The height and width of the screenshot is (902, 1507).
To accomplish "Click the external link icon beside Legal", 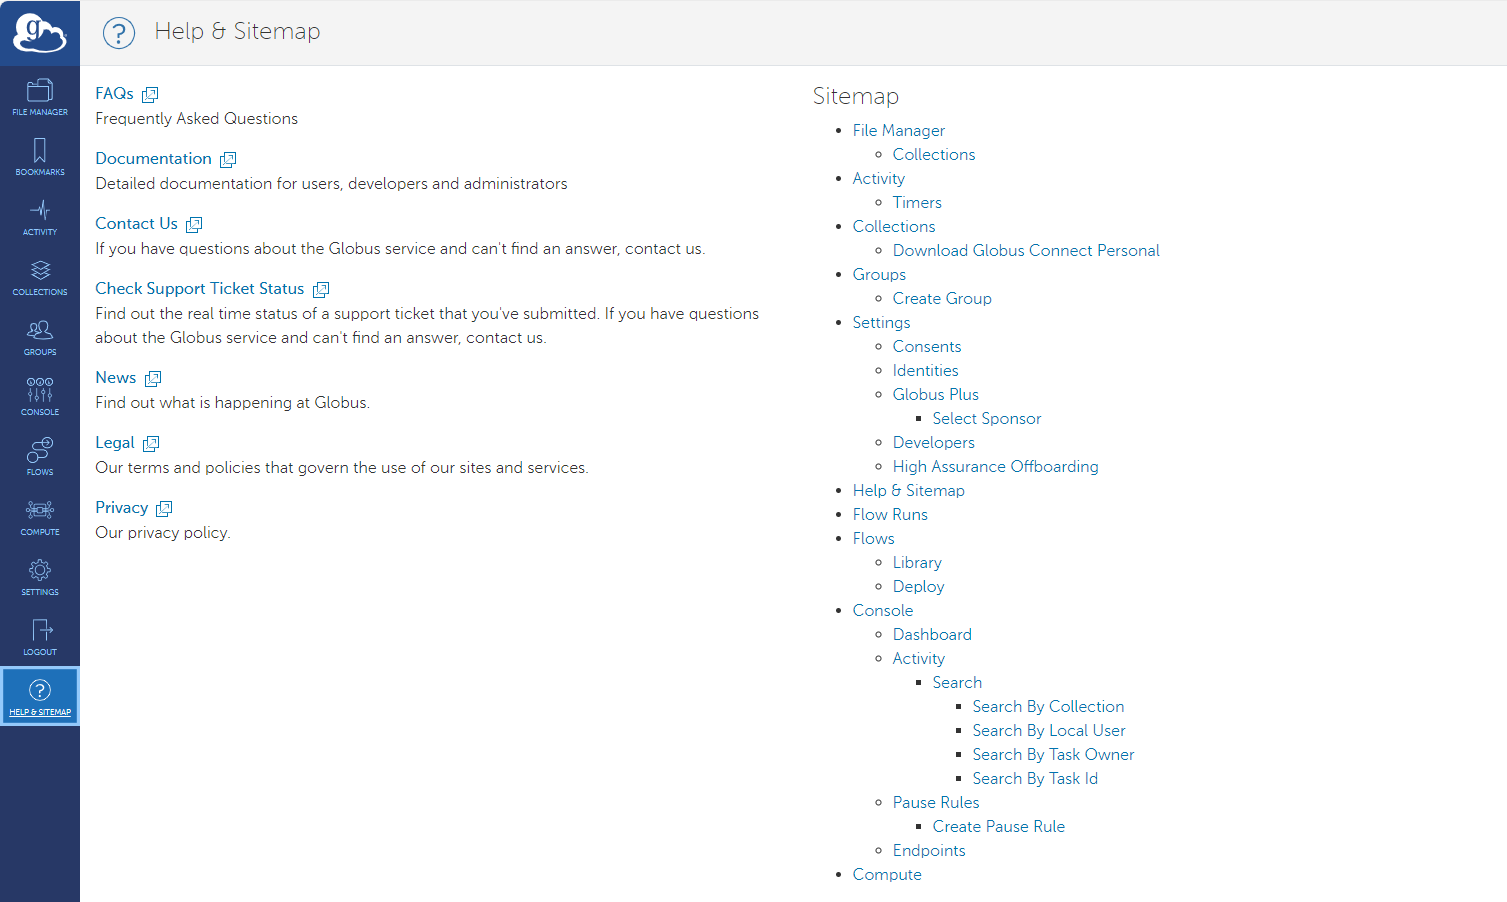I will coord(151,444).
